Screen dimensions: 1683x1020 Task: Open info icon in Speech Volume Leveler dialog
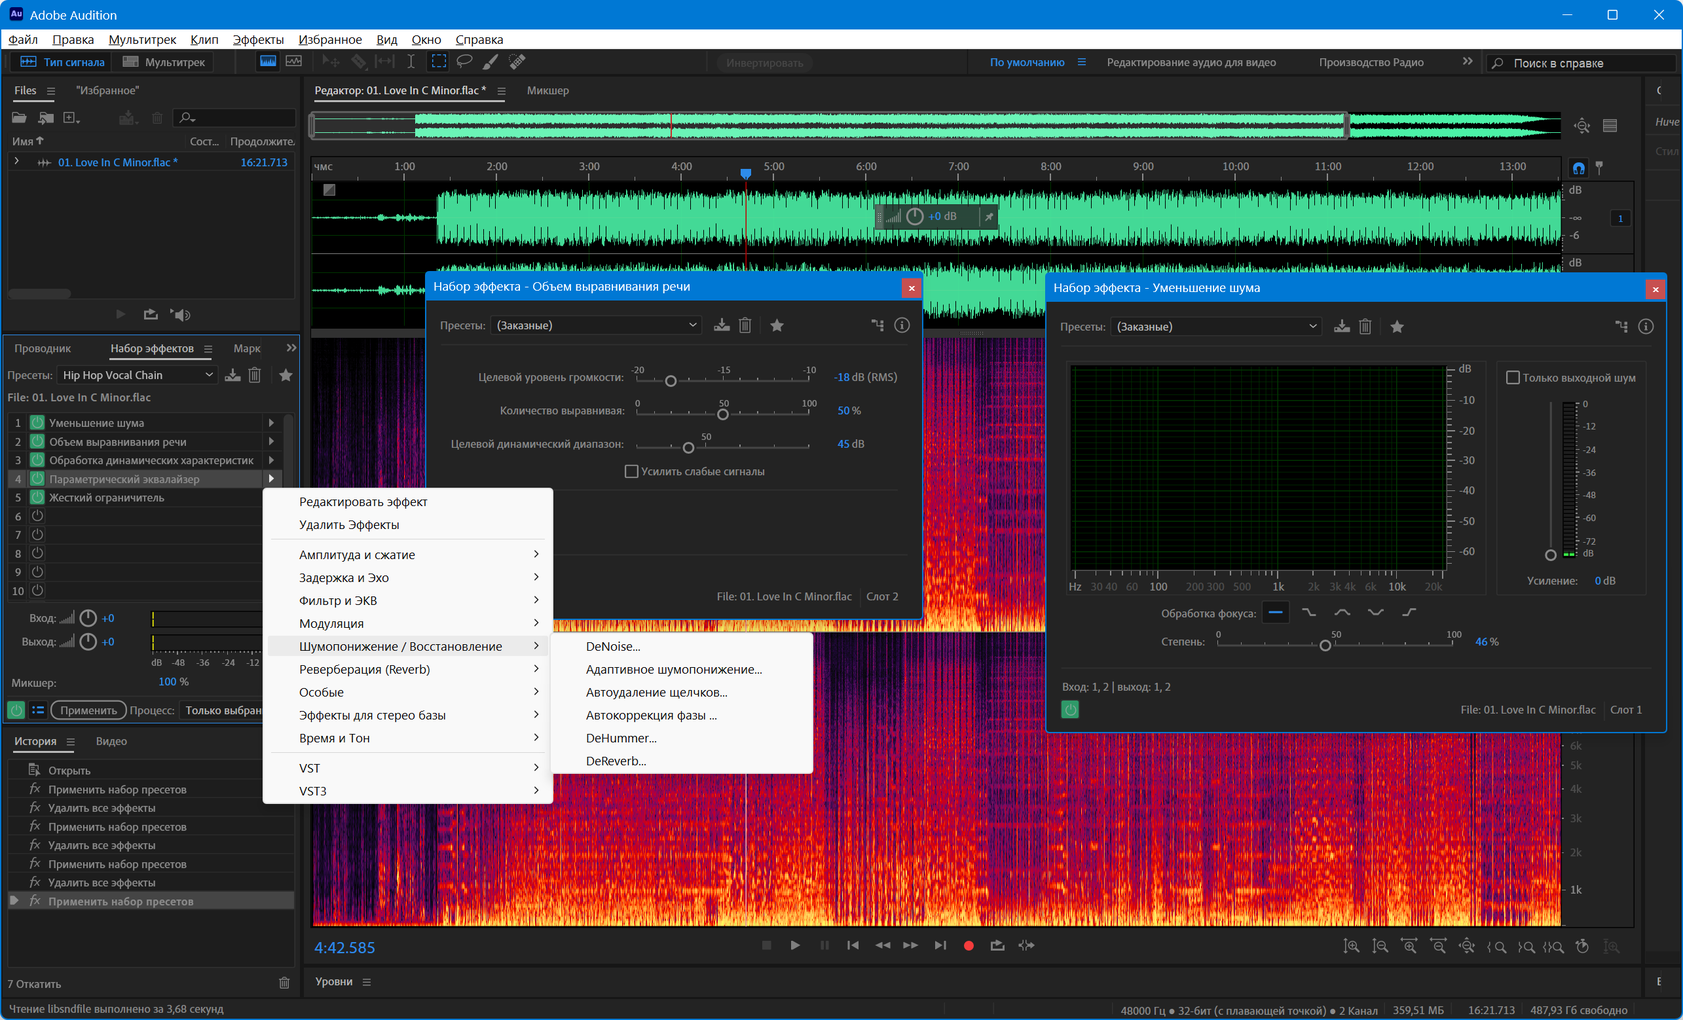coord(902,325)
